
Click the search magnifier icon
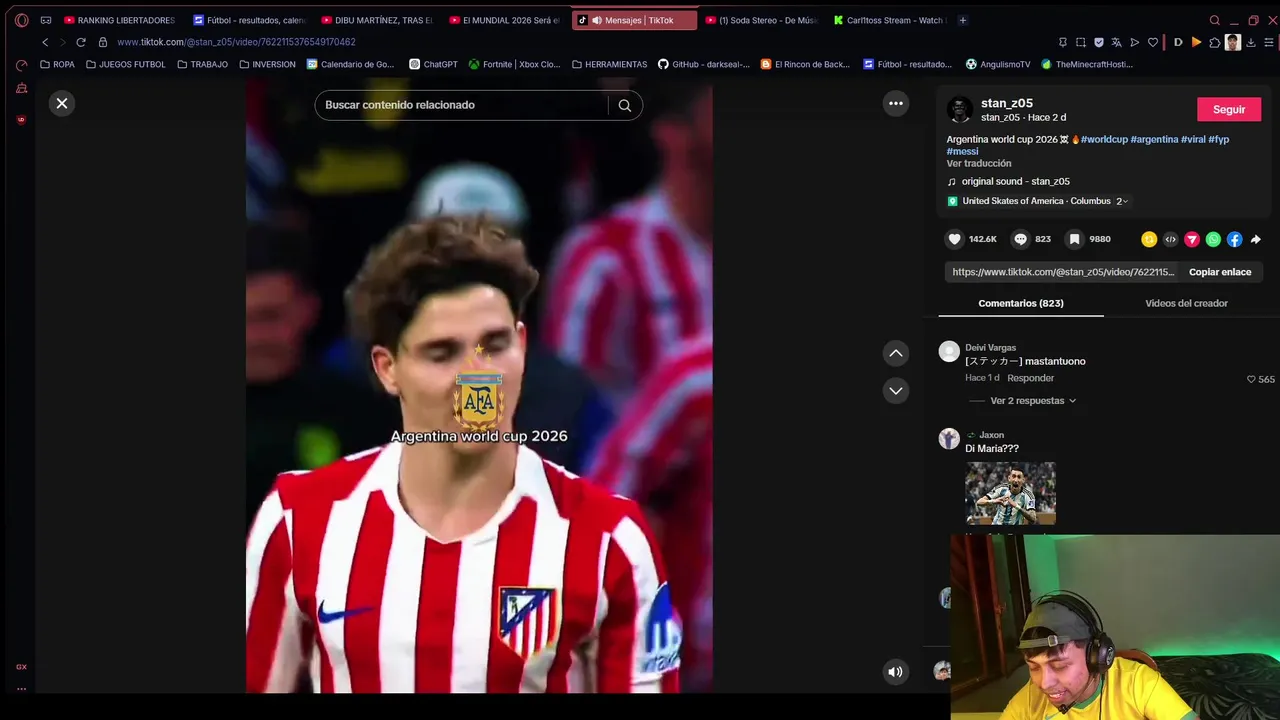[625, 105]
